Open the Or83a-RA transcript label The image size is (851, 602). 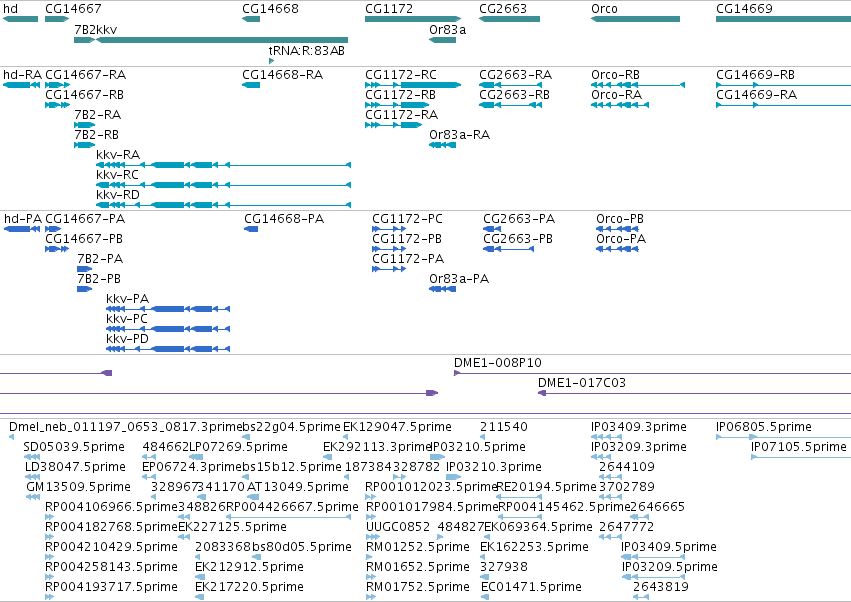coord(460,135)
